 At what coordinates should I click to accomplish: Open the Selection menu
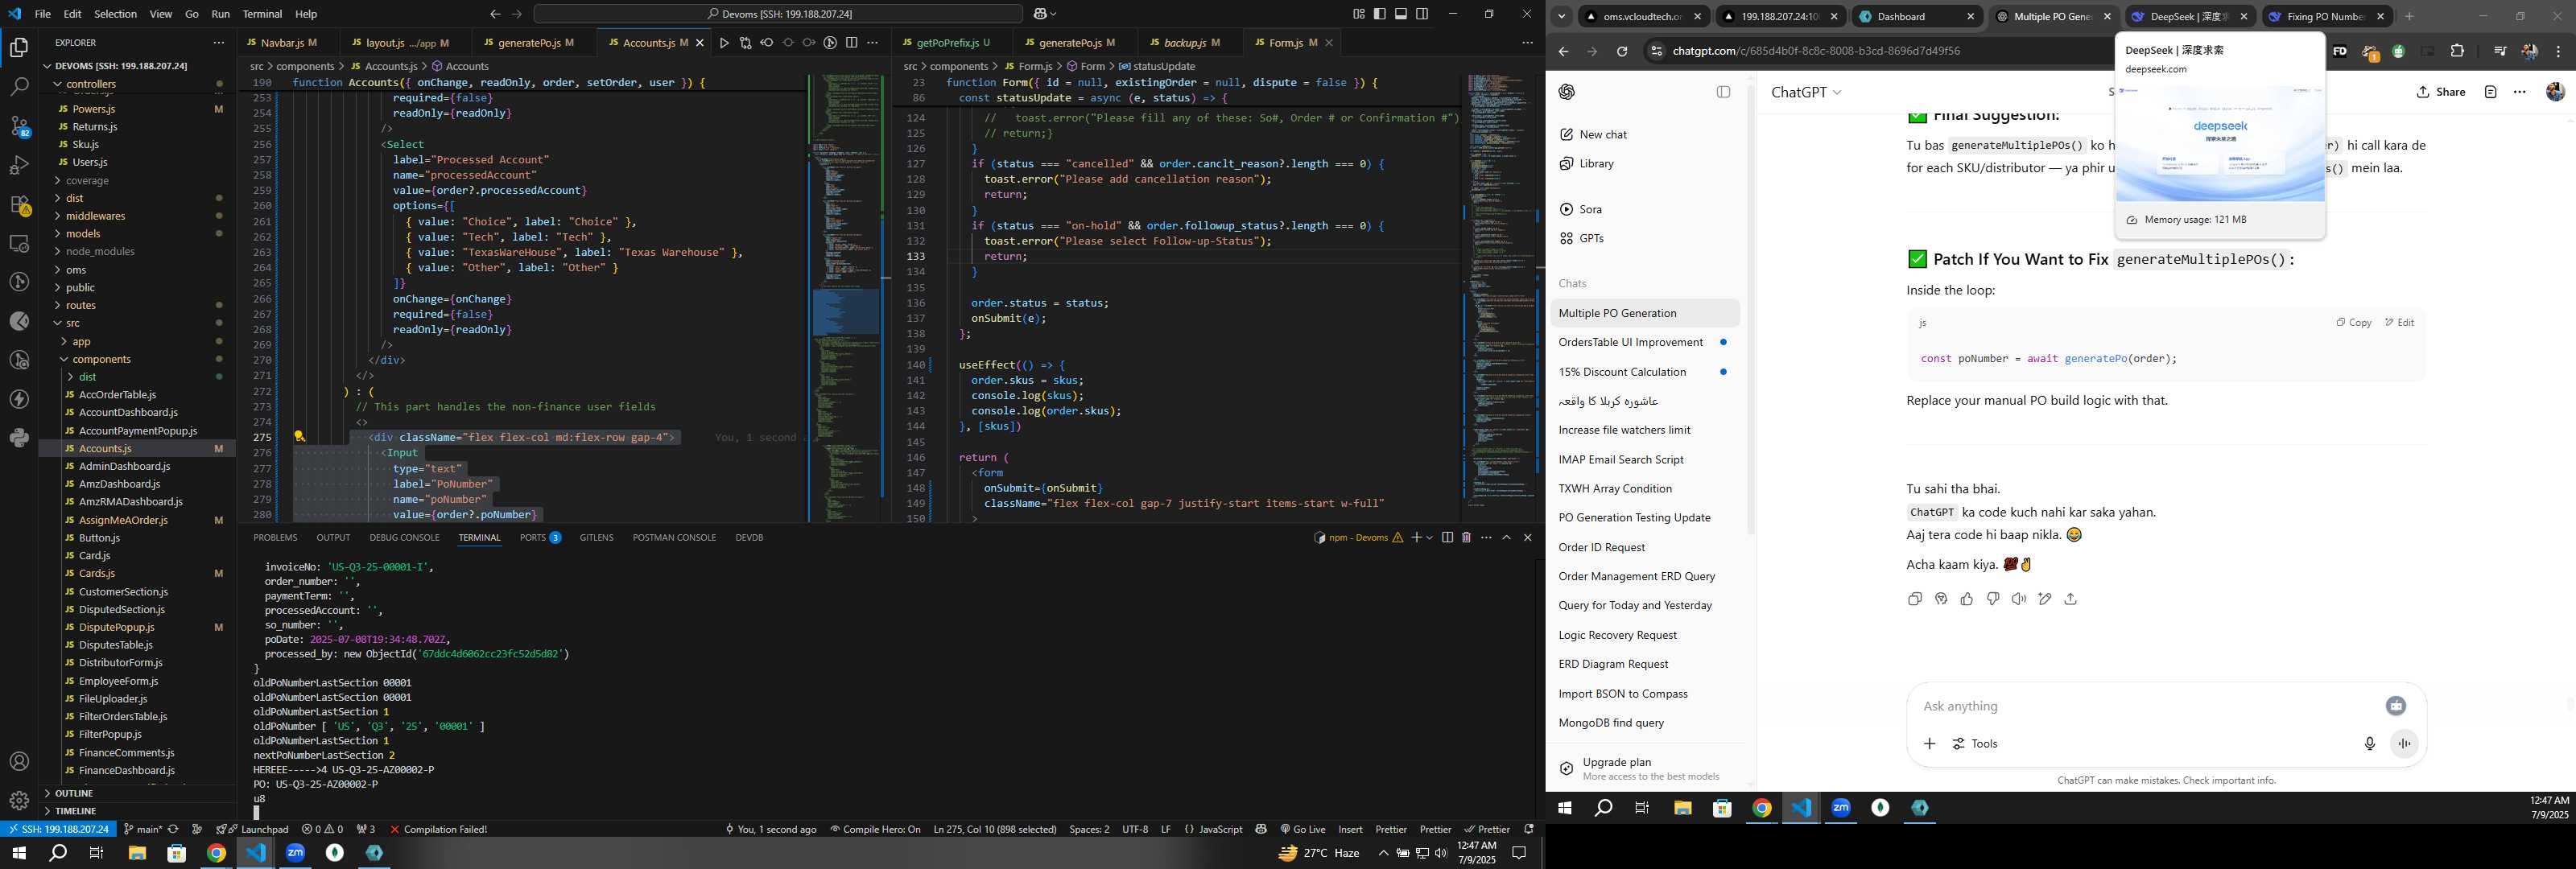115,14
